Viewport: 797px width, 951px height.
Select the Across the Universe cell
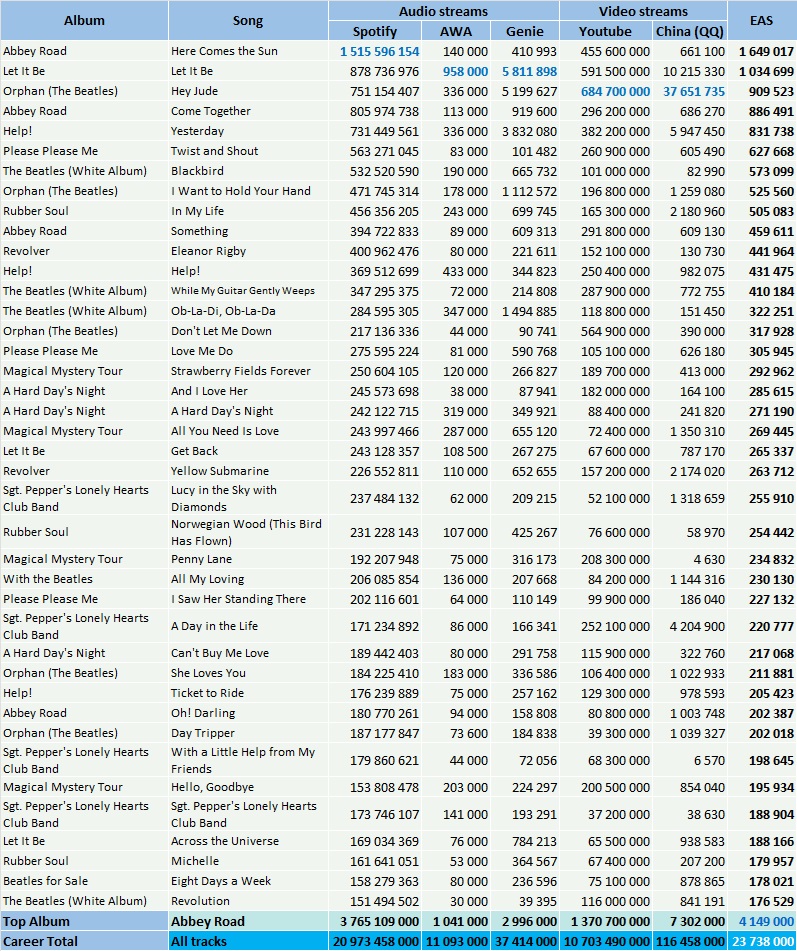pos(248,841)
